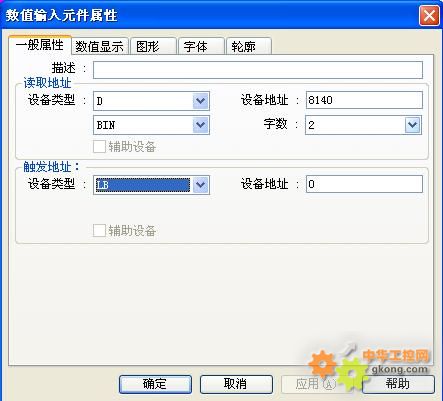Switch to the 数值显示 tab
The height and width of the screenshot is (401, 443).
[99, 46]
